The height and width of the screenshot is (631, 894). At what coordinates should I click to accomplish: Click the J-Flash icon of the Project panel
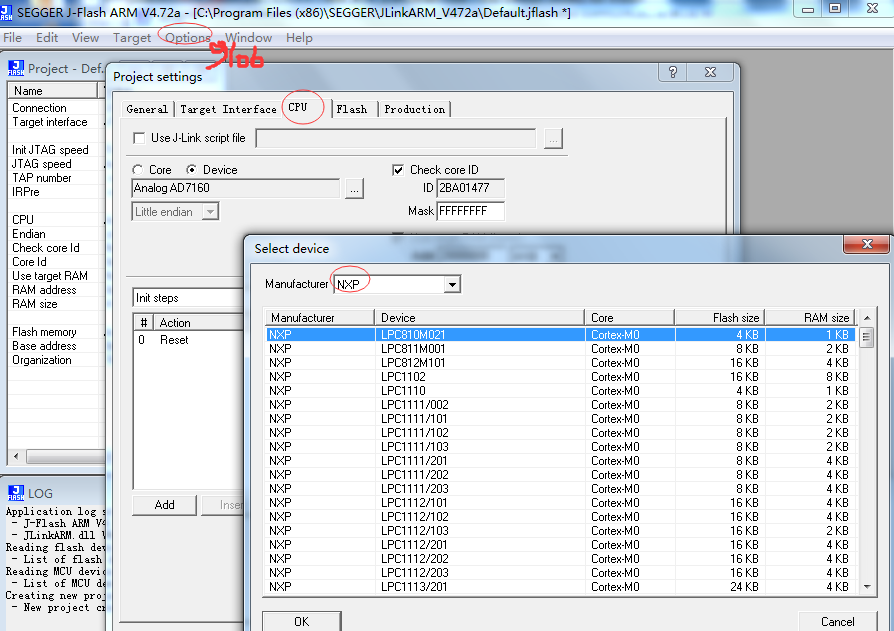click(15, 68)
